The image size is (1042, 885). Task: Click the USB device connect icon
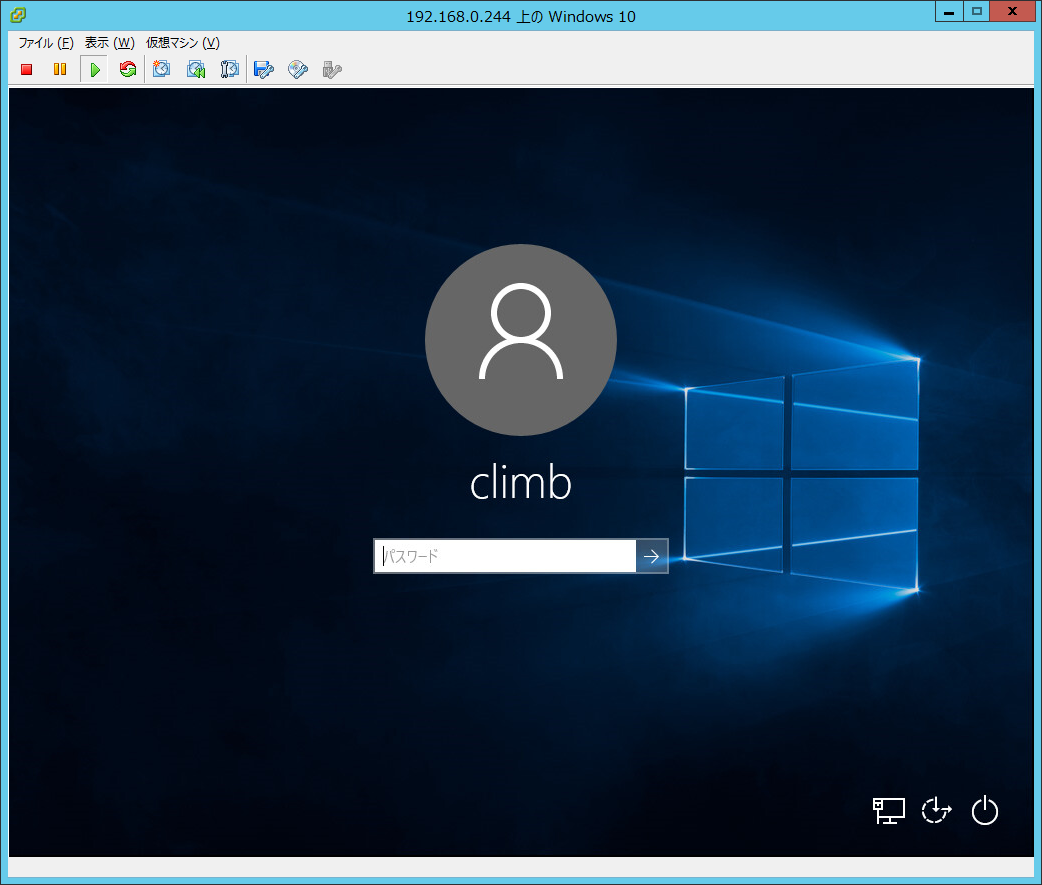pyautogui.click(x=332, y=69)
